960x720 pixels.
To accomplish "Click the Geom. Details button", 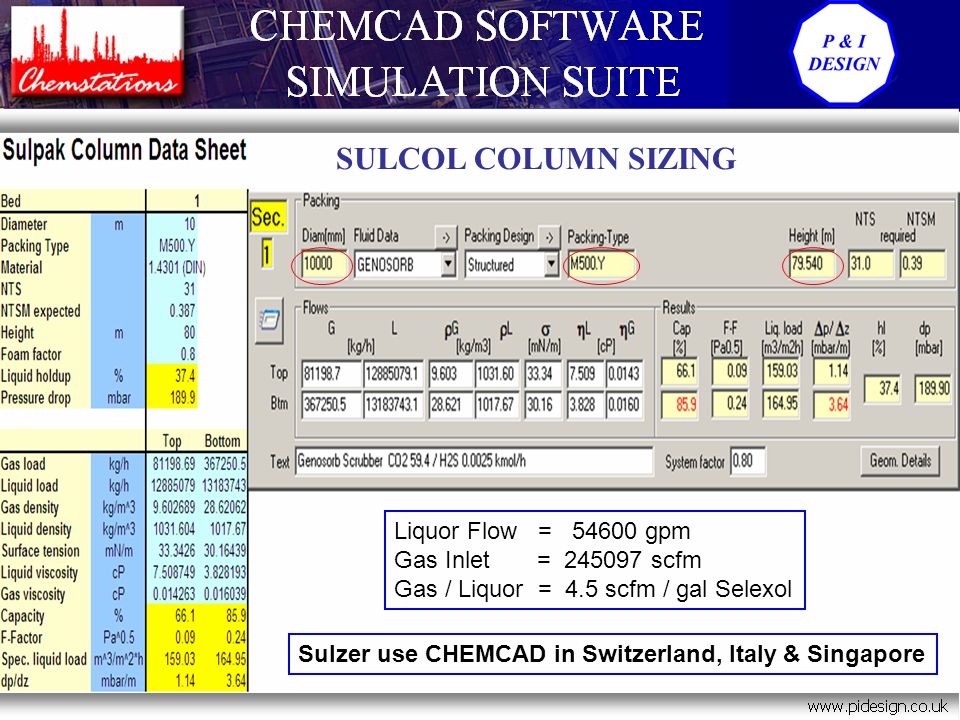I will click(900, 460).
